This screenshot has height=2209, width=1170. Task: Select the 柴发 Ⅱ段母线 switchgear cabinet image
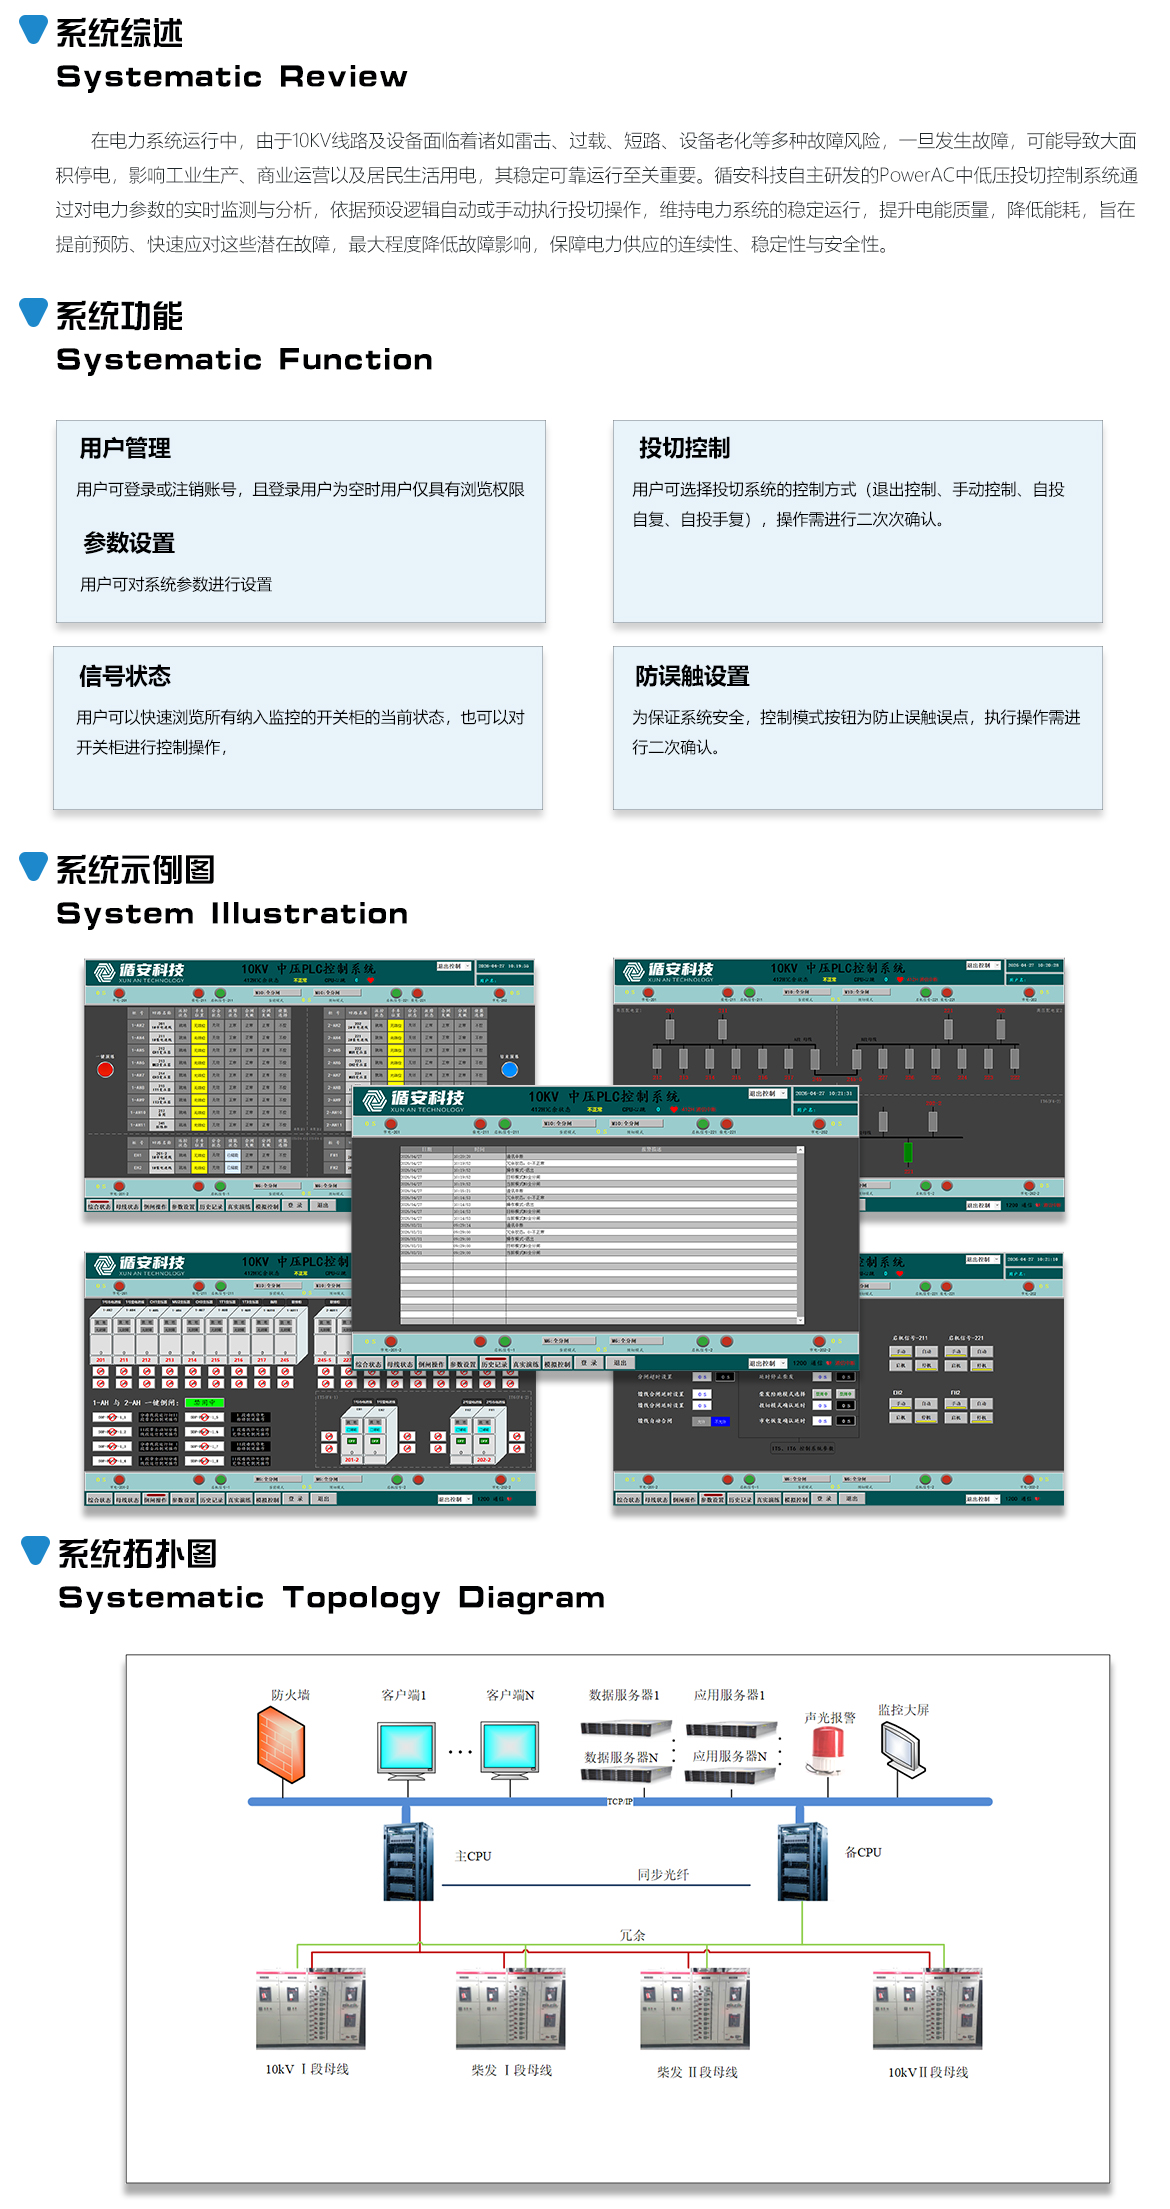pyautogui.click(x=695, y=2010)
